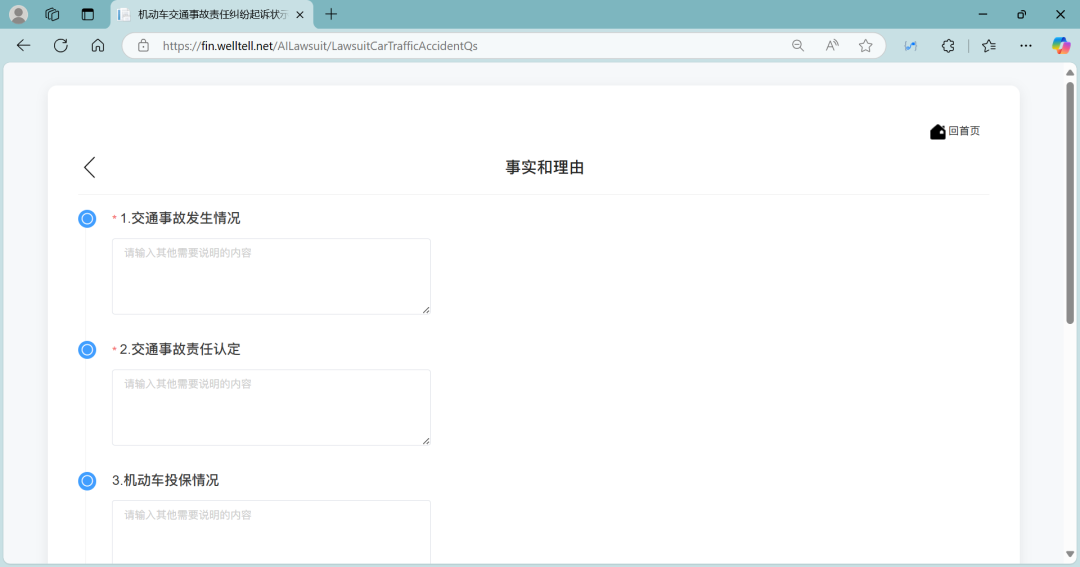Image resolution: width=1080 pixels, height=567 pixels.
Task: Click the 交通事故发生情况 text area
Action: click(271, 276)
